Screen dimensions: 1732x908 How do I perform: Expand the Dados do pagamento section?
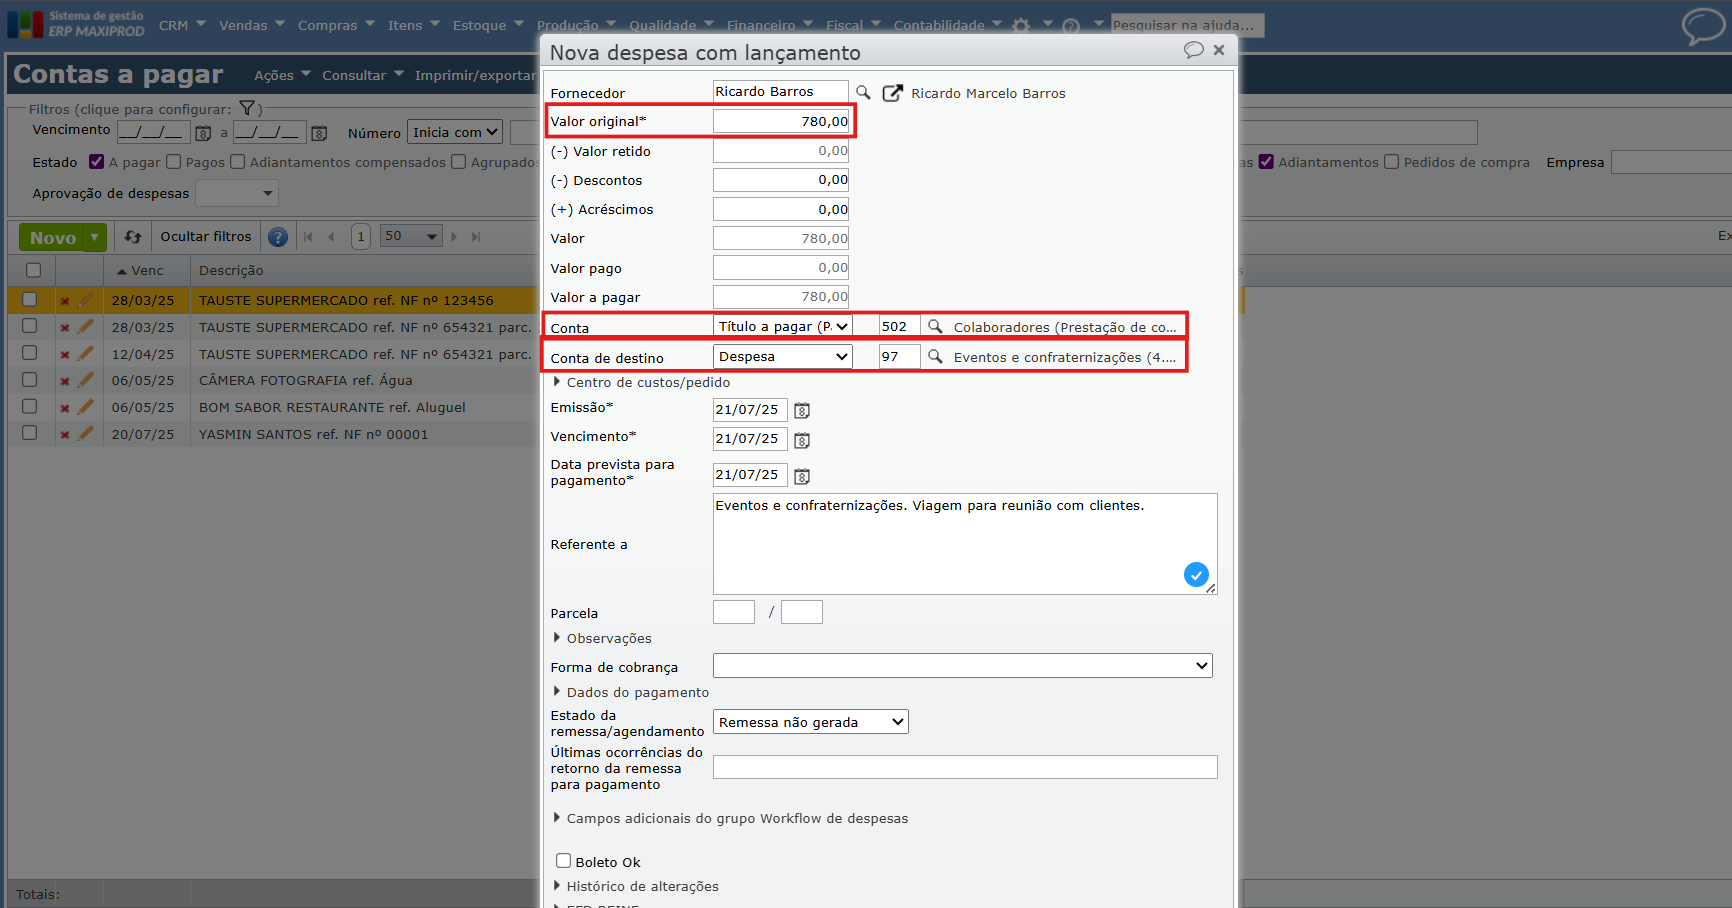pos(631,692)
